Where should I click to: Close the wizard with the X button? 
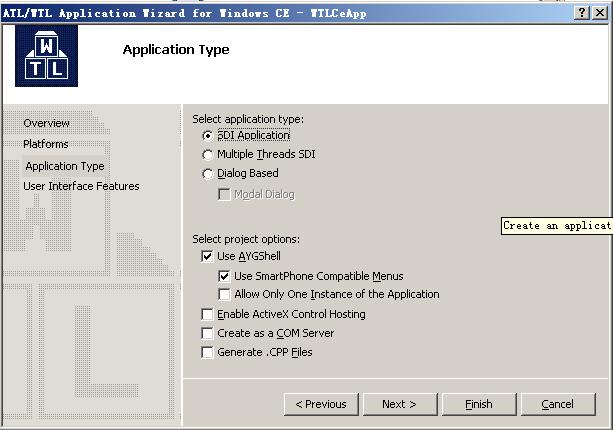[x=600, y=13]
